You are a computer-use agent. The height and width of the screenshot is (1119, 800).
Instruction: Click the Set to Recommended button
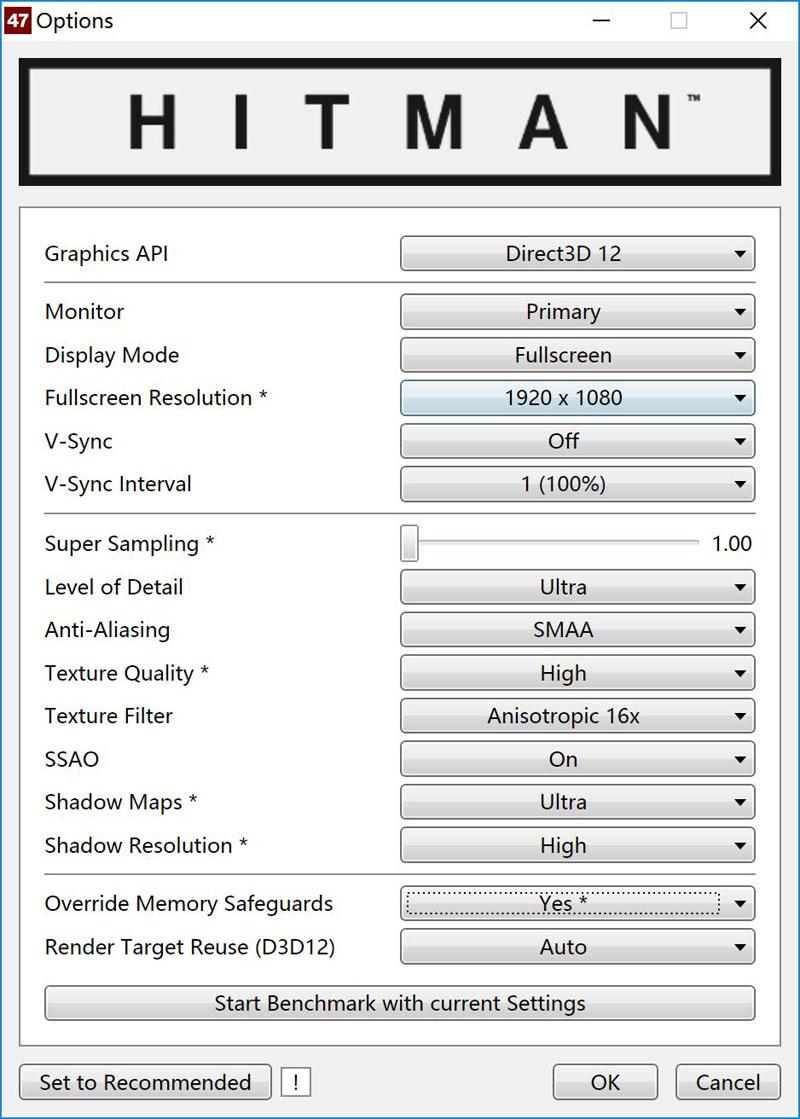click(145, 1082)
